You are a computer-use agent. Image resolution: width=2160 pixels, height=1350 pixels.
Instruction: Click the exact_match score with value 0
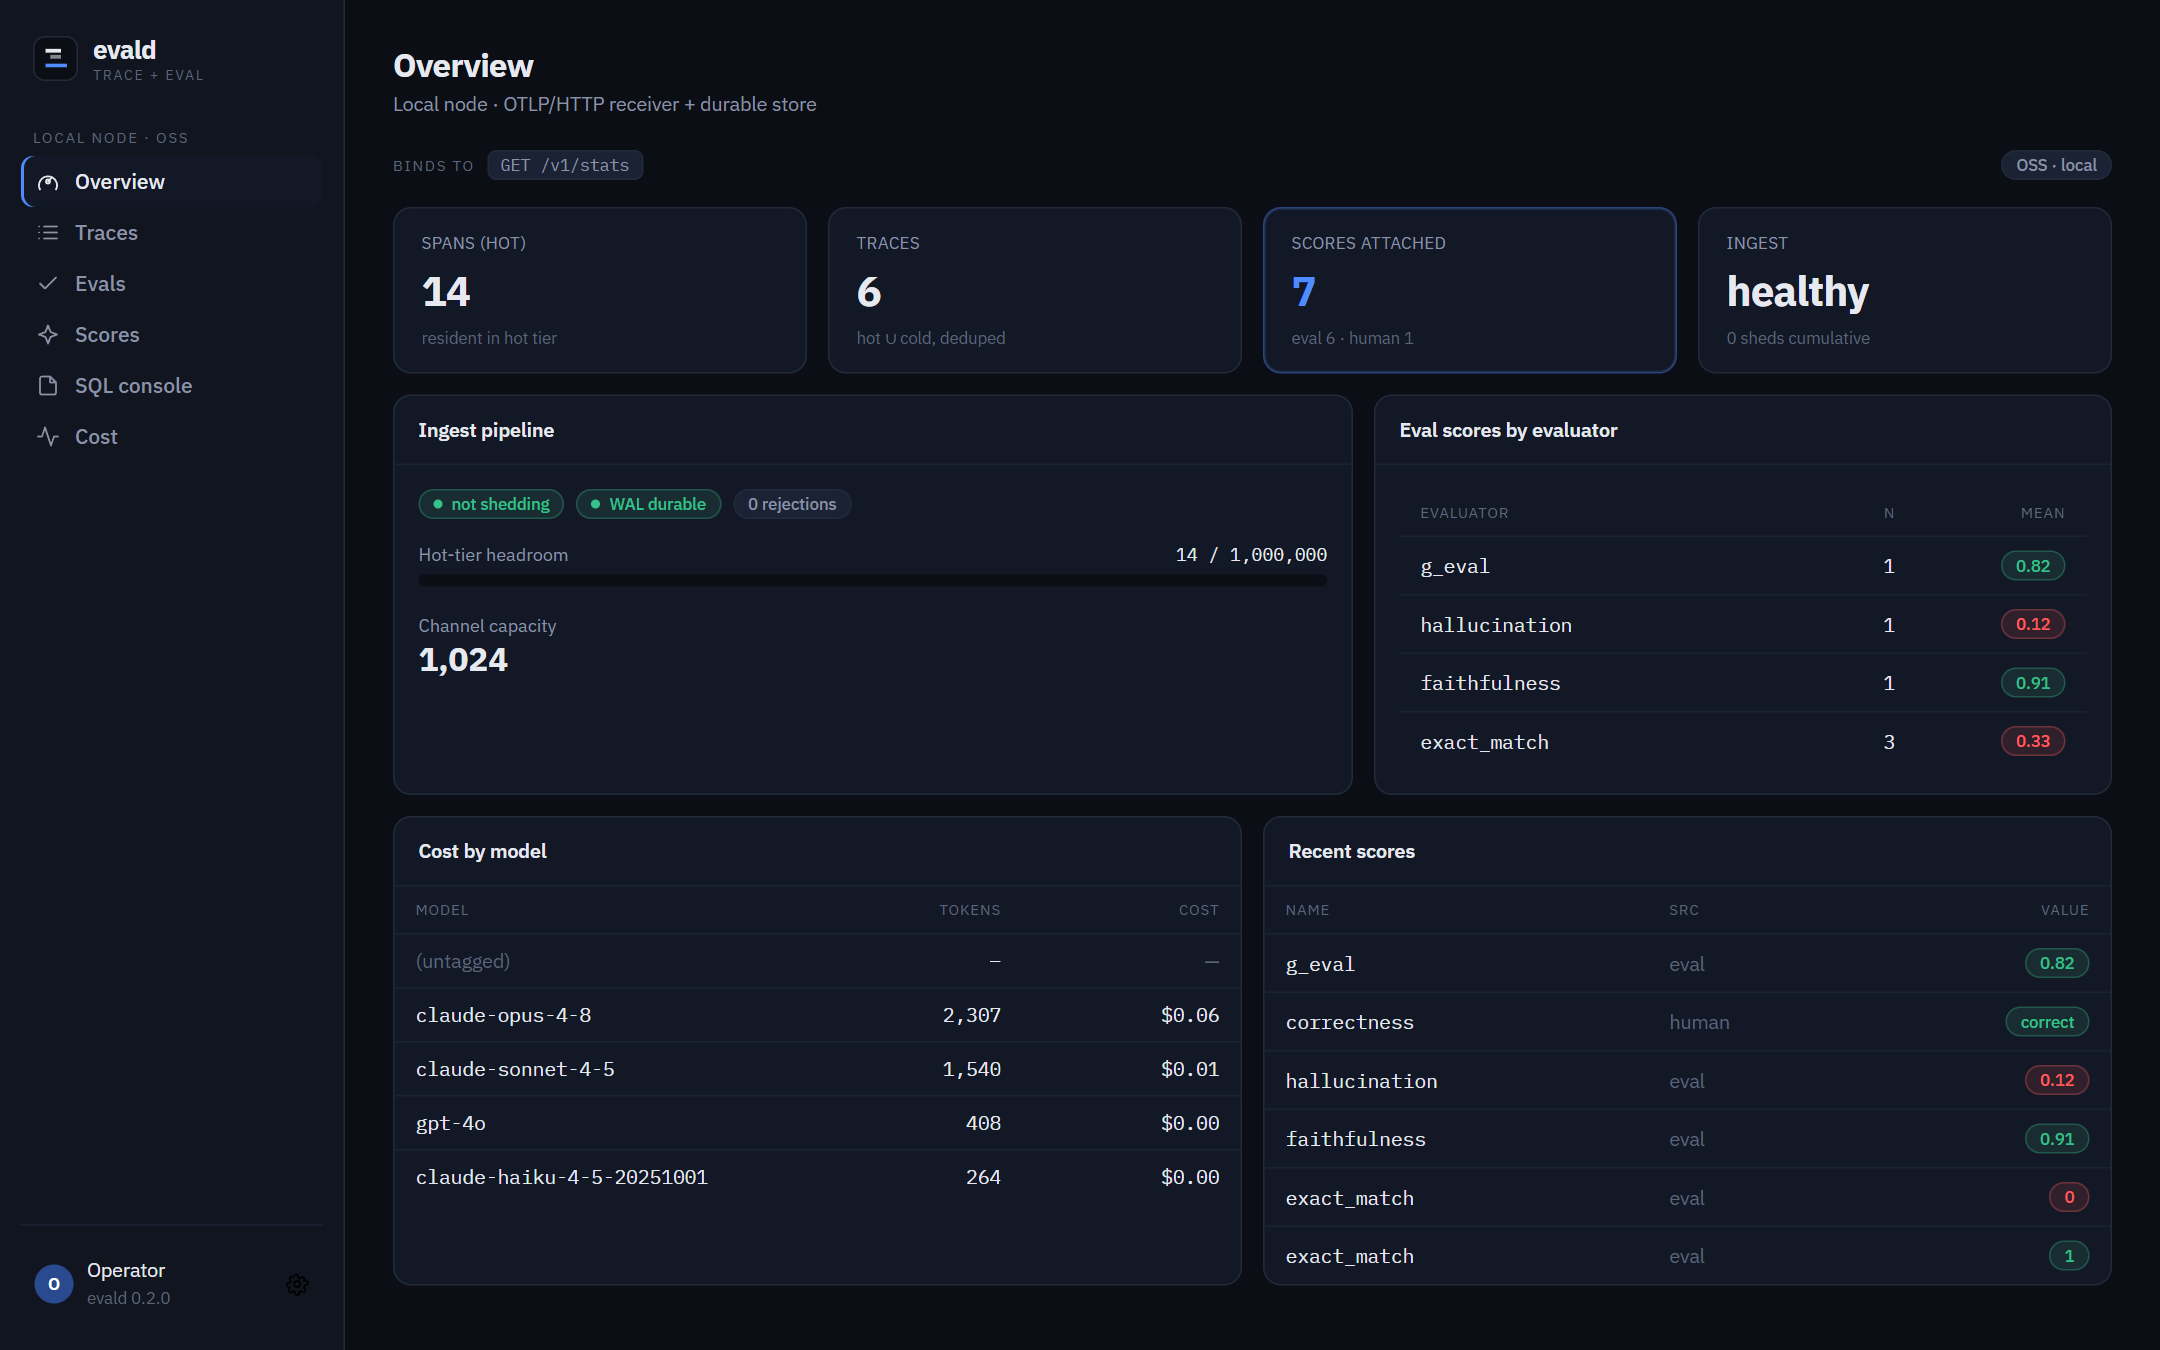point(1687,1198)
